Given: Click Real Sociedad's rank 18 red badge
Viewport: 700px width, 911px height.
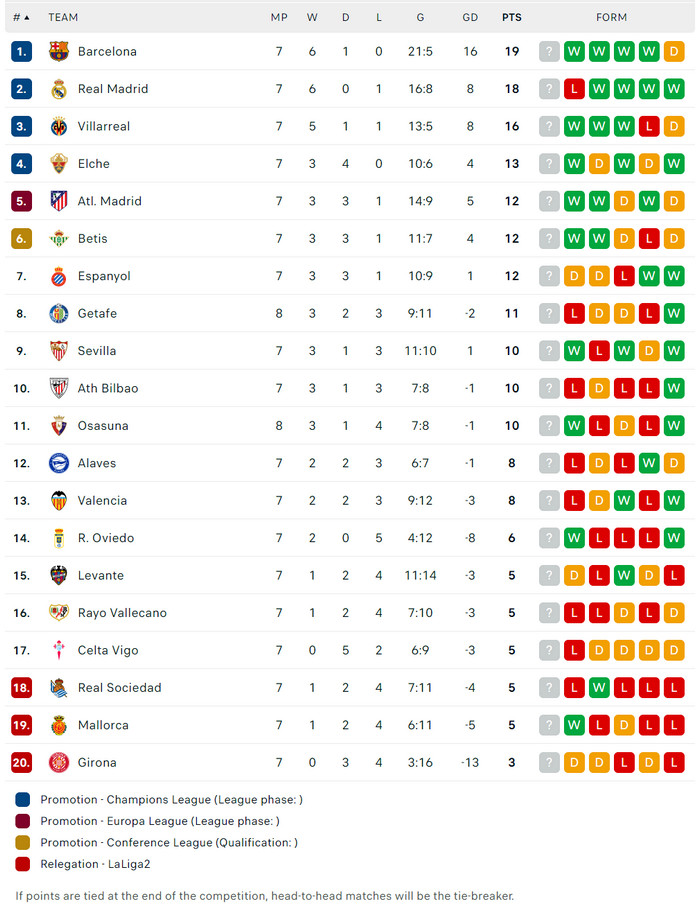Looking at the screenshot, I should point(22,688).
